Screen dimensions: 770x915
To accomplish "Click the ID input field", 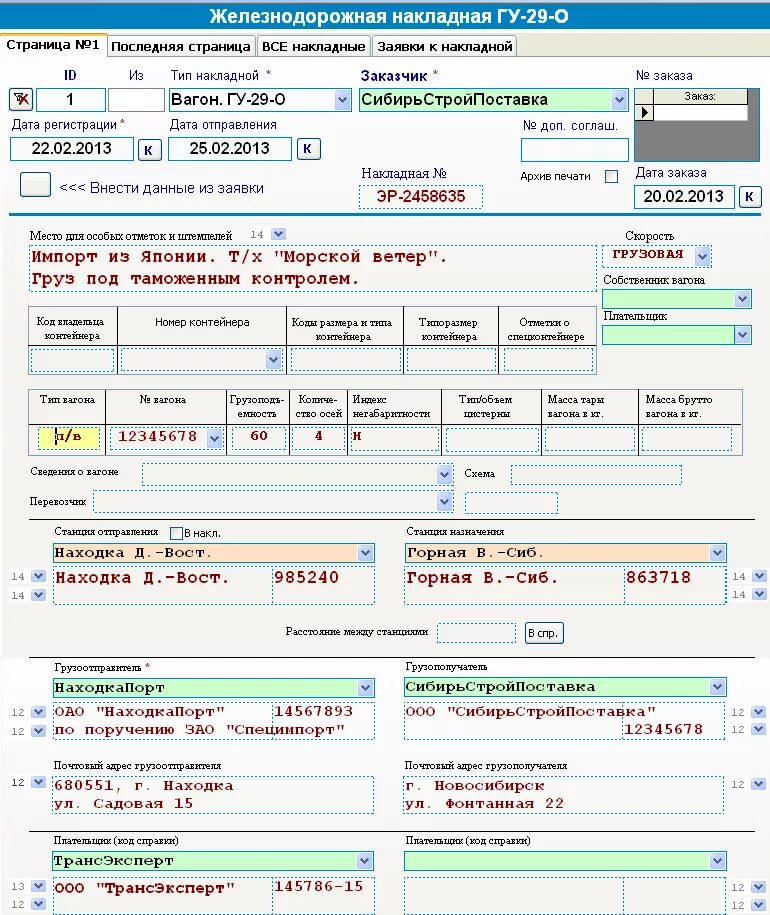I will pos(71,100).
